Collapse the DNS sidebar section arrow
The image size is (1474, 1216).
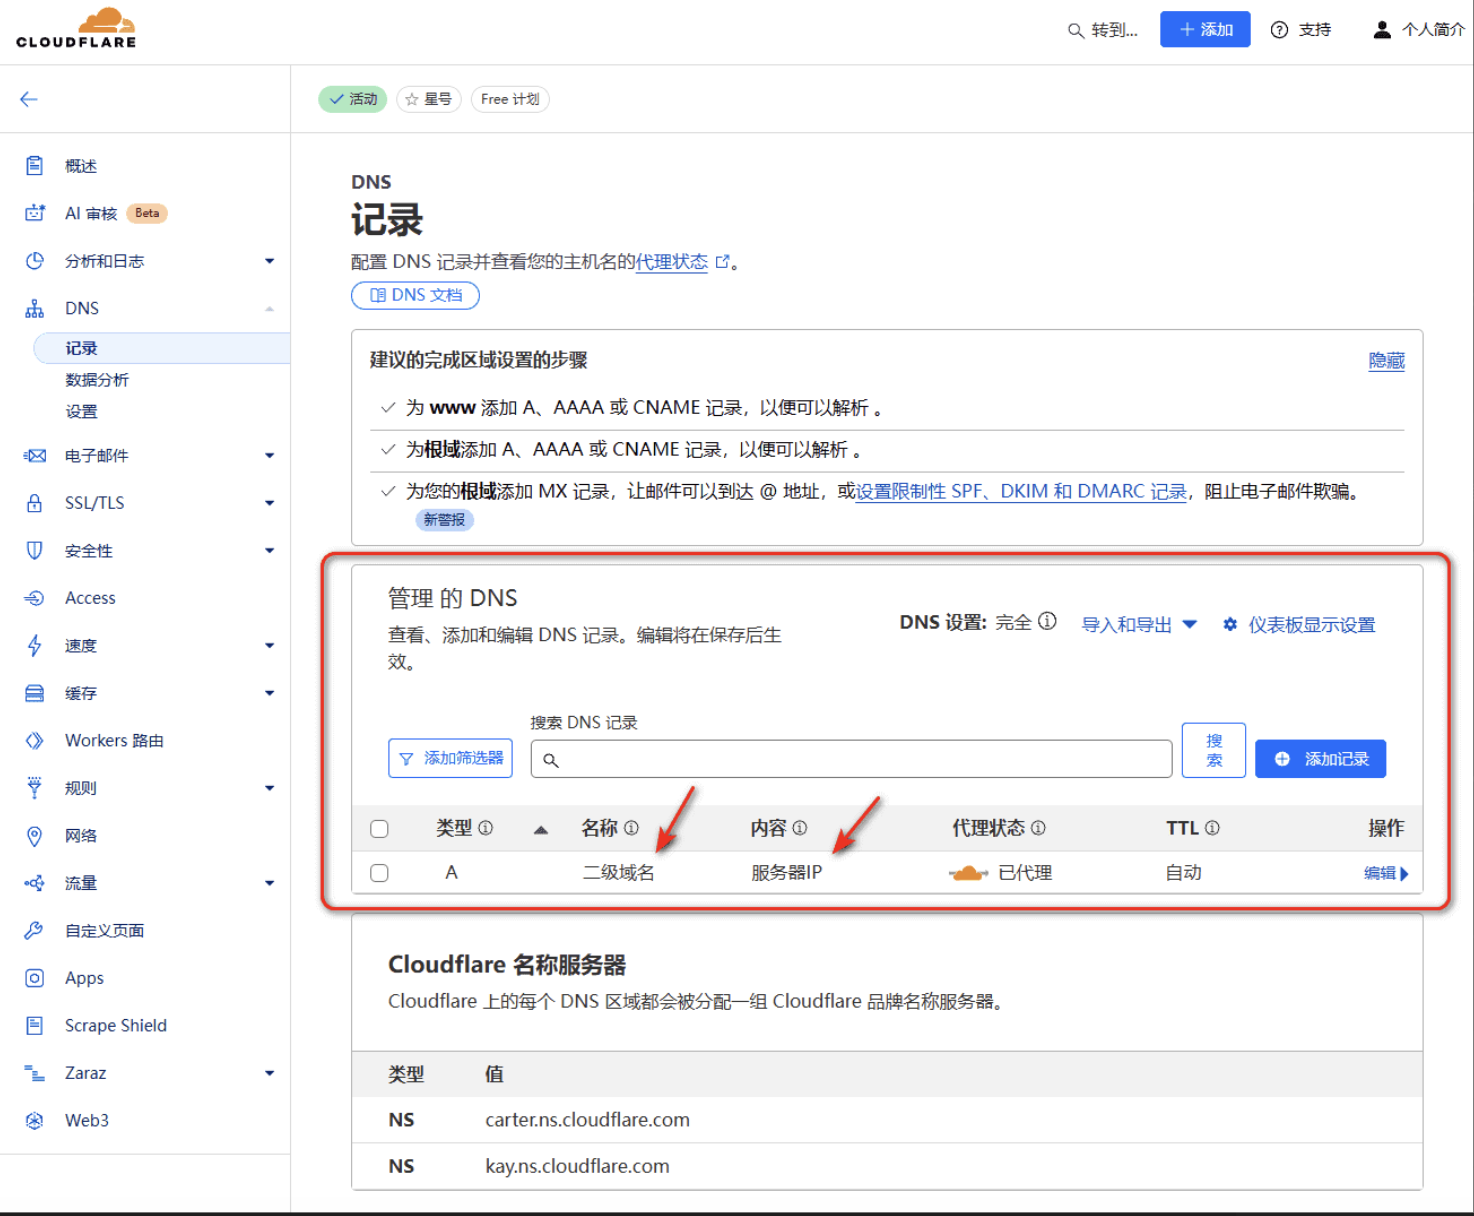[269, 309]
